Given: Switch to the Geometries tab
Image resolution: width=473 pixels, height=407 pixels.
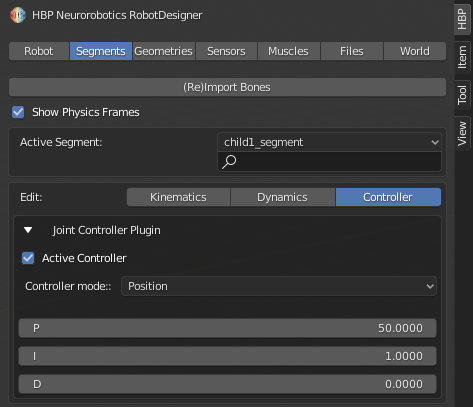Looking at the screenshot, I should [163, 51].
